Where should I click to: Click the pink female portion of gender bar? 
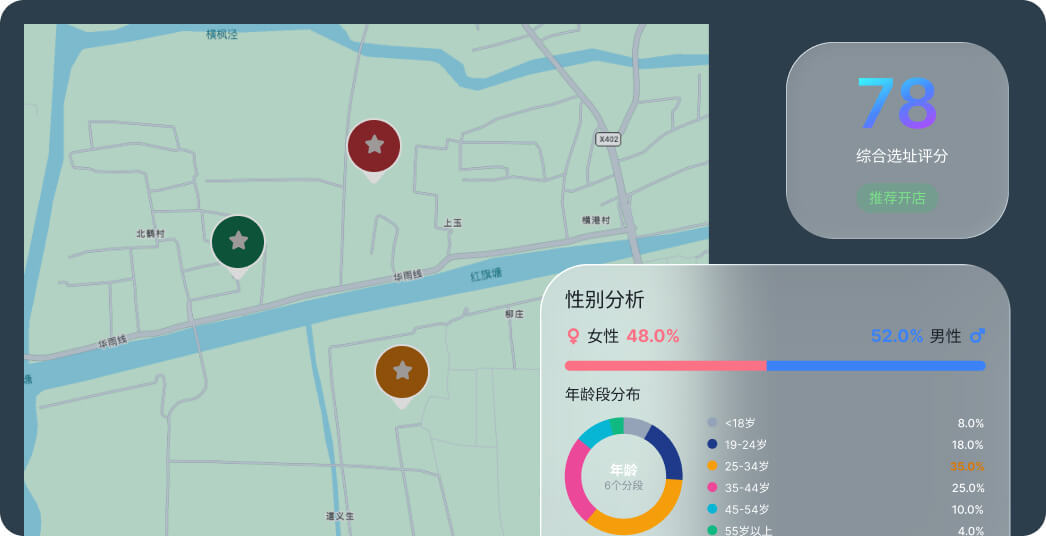pyautogui.click(x=665, y=366)
